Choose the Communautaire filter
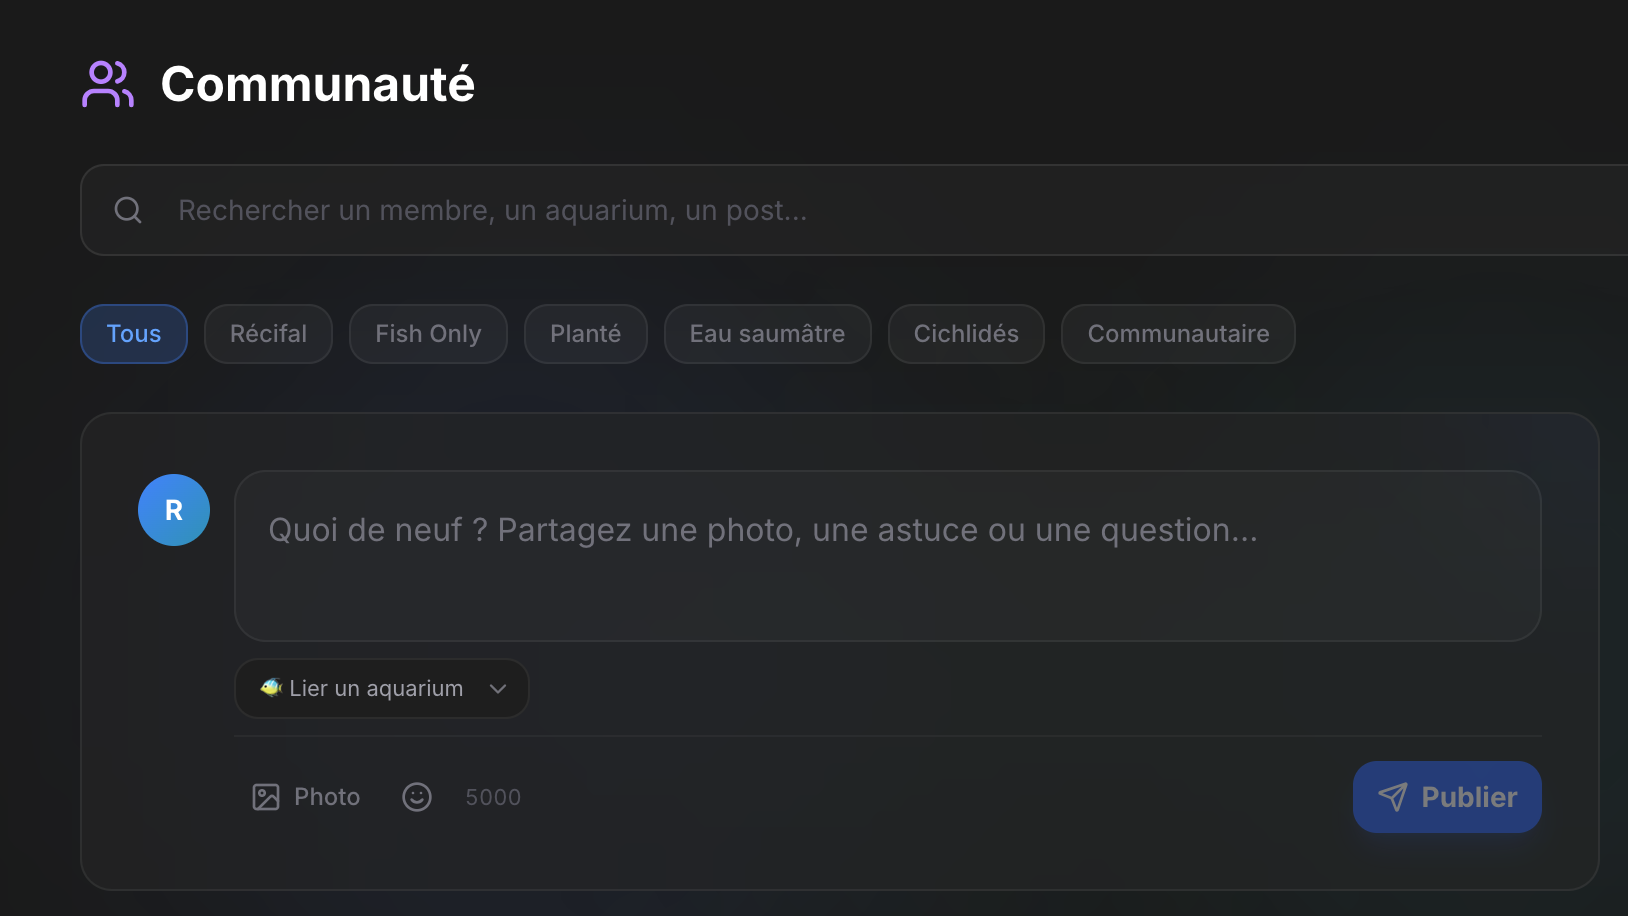Screen dimensions: 1628x916 [x=1178, y=334]
